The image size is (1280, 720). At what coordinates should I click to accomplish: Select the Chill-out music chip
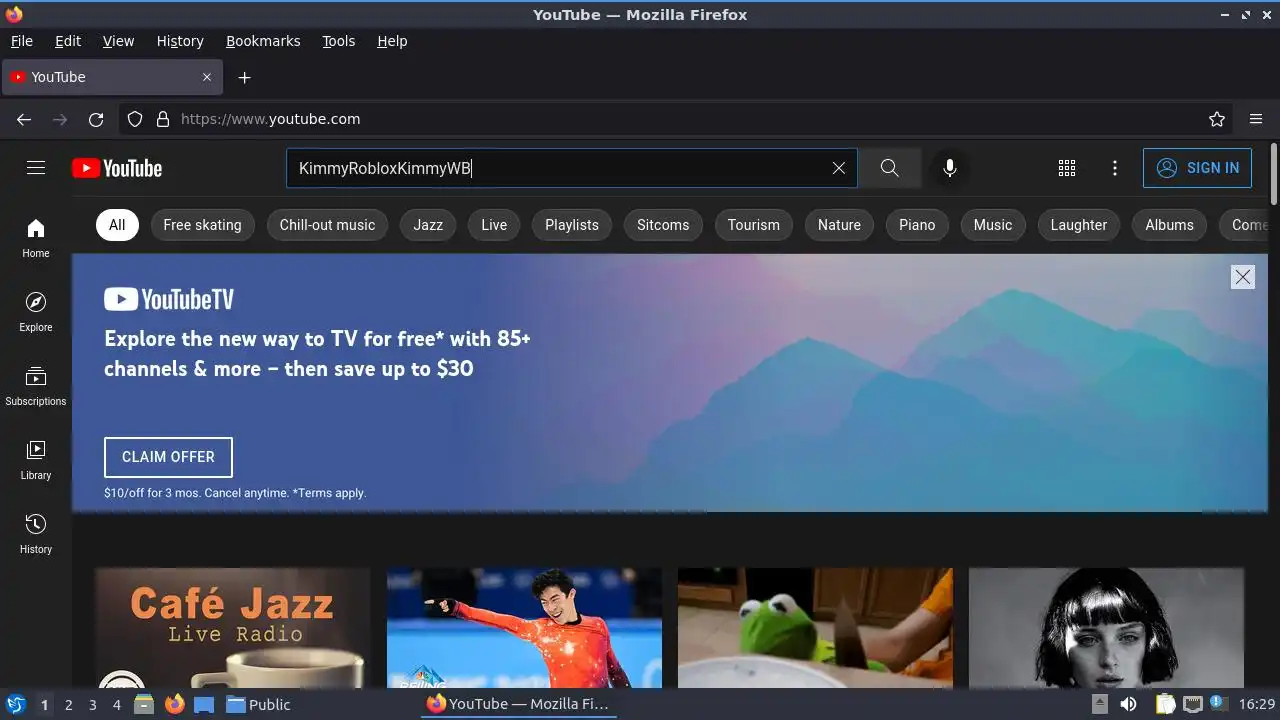(327, 225)
